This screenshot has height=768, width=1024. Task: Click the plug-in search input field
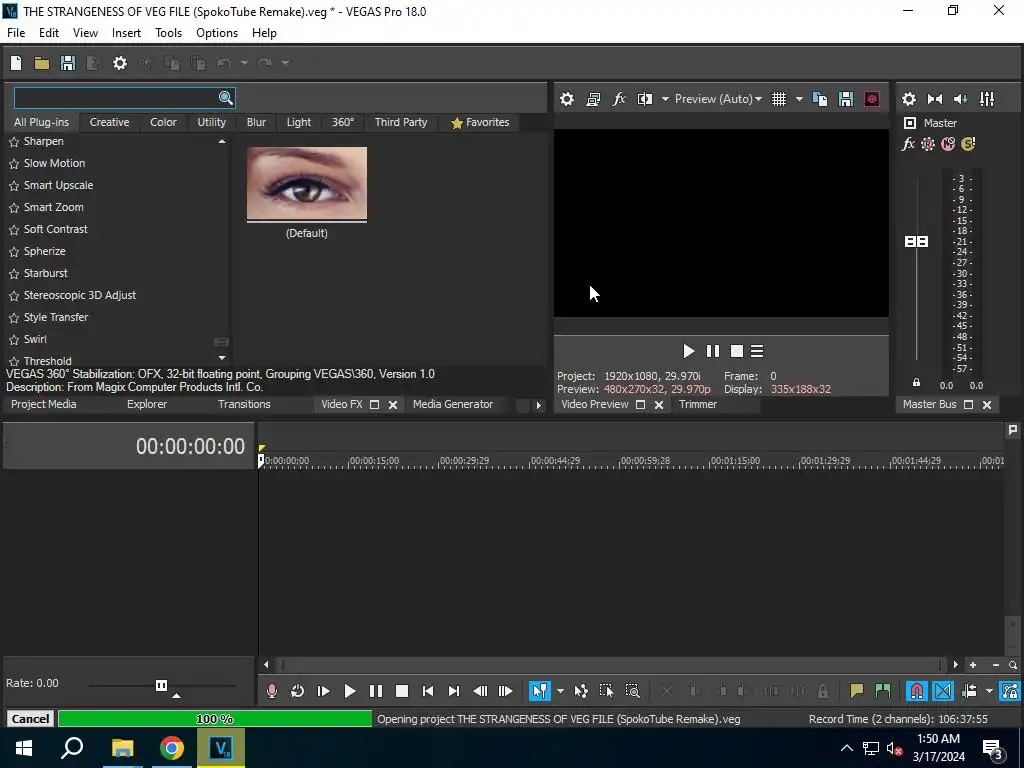pyautogui.click(x=116, y=98)
